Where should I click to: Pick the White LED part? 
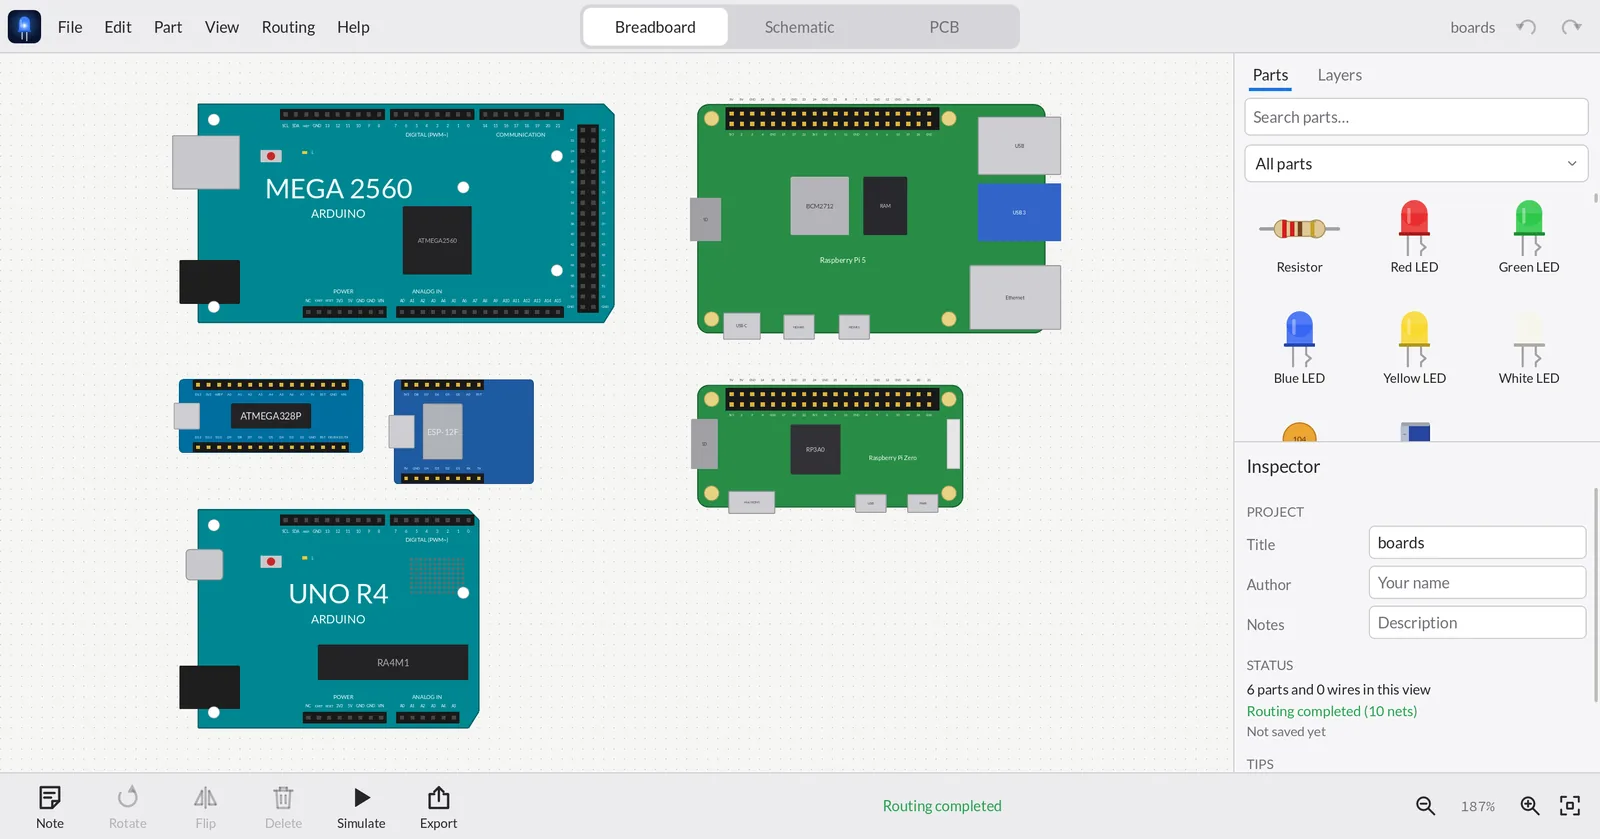1529,348
